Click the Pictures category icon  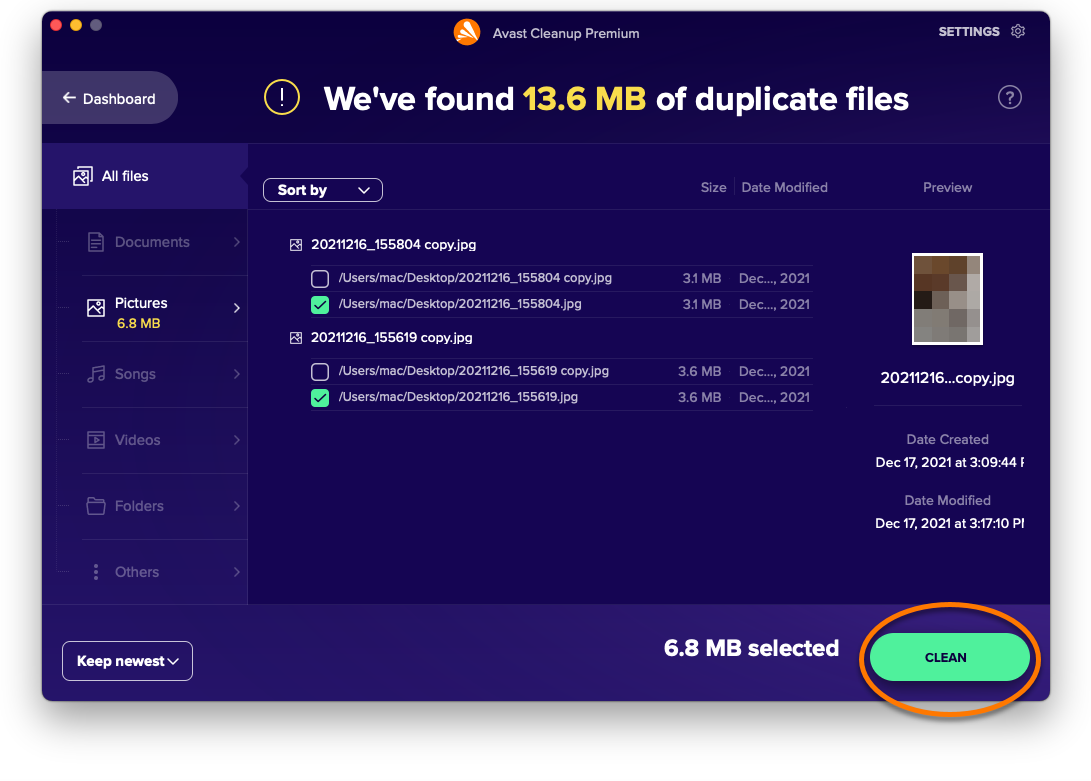click(x=96, y=308)
